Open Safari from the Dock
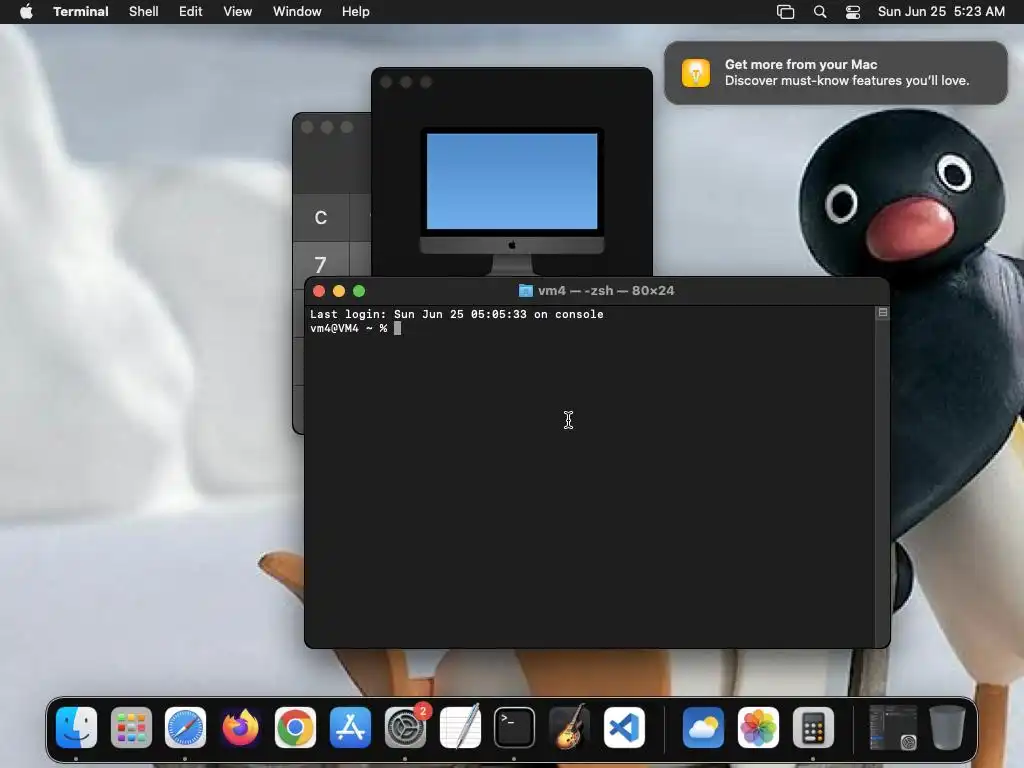 click(x=185, y=728)
